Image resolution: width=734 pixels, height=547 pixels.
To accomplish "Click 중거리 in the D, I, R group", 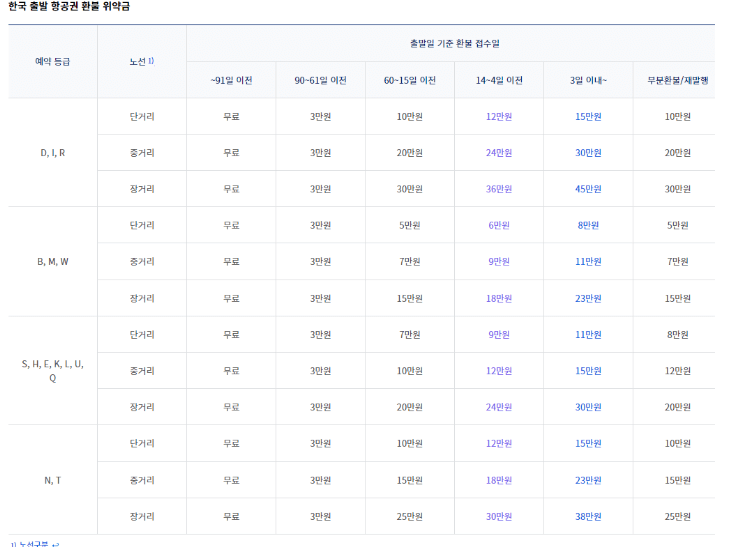I will (142, 153).
